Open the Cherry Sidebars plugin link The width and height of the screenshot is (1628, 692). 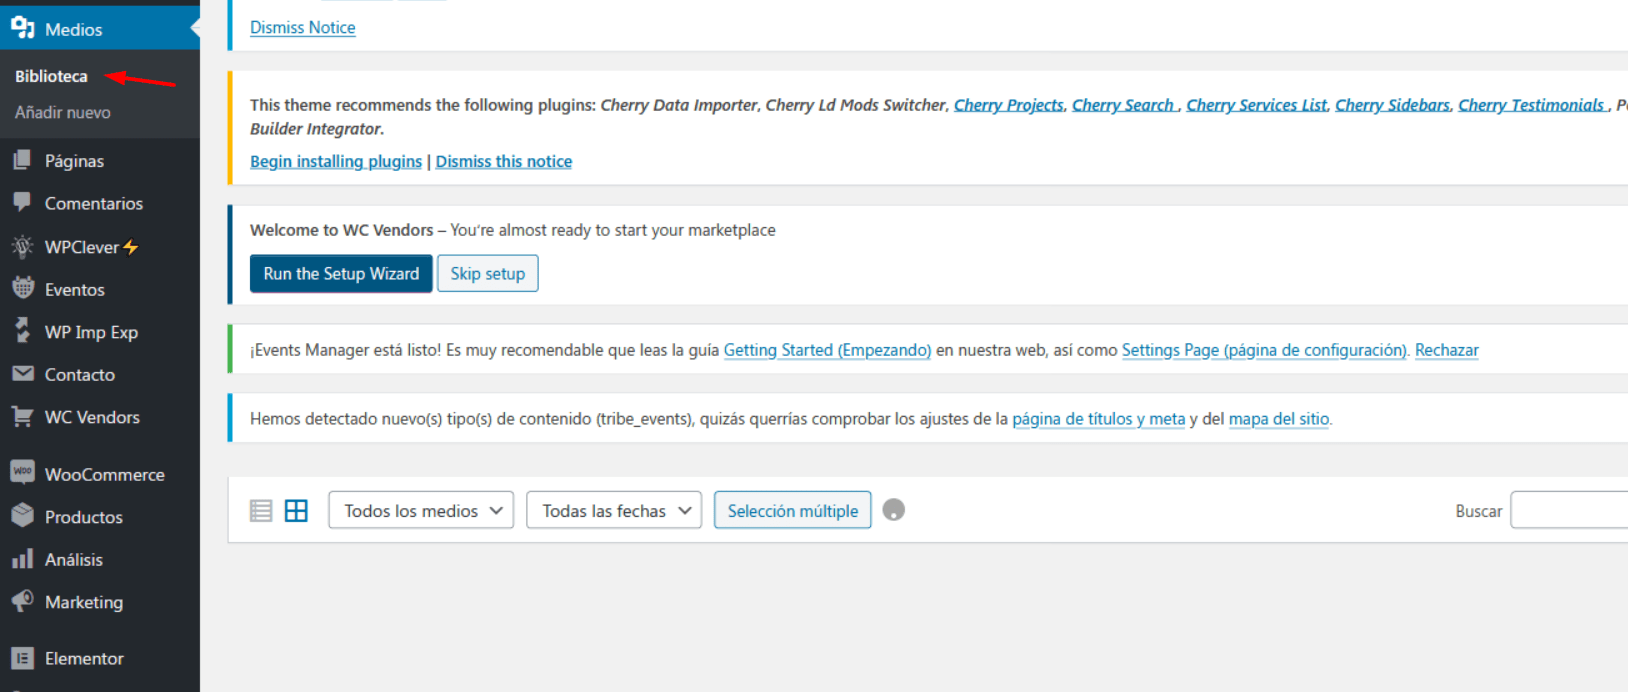[1392, 105]
